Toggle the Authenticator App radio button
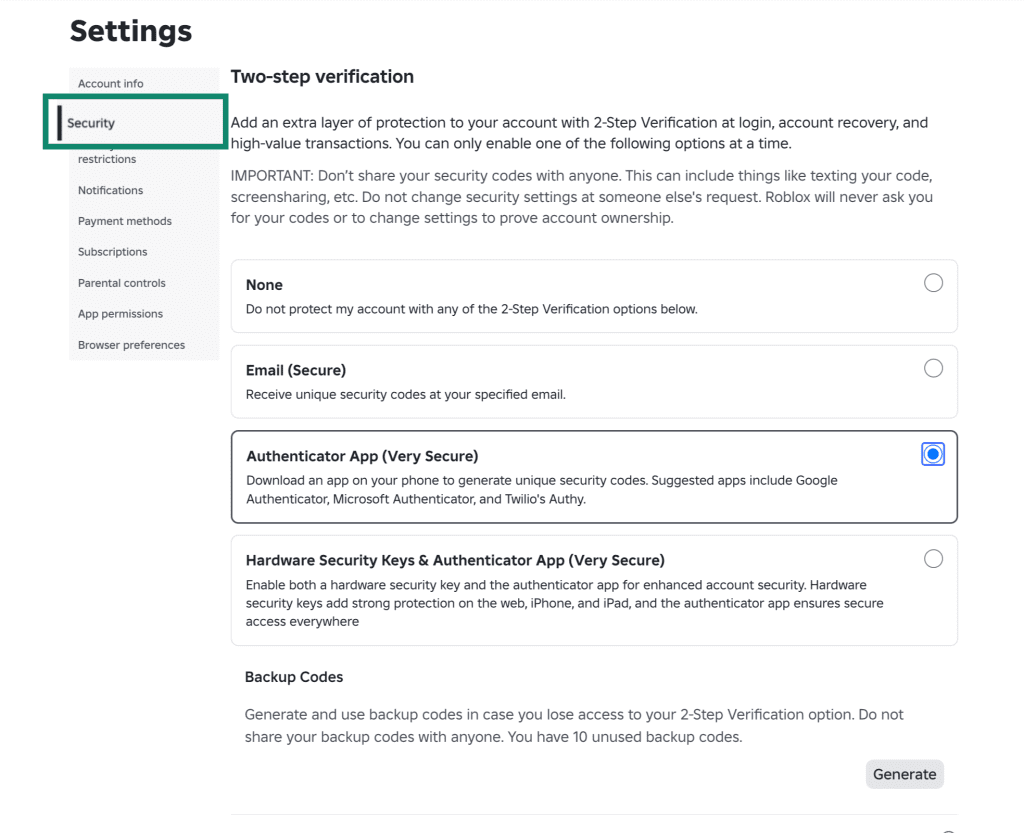 pyautogui.click(x=933, y=454)
